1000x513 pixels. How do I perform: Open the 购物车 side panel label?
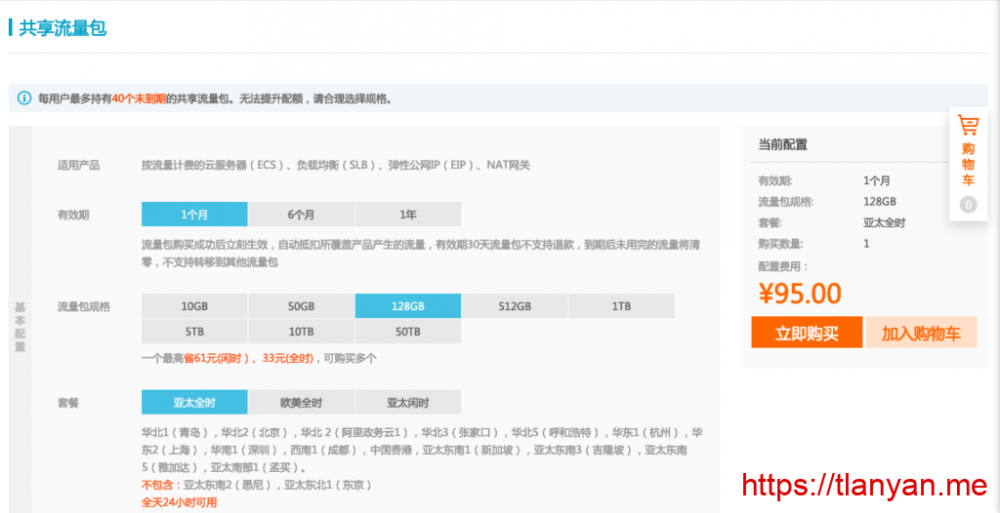pyautogui.click(x=968, y=164)
